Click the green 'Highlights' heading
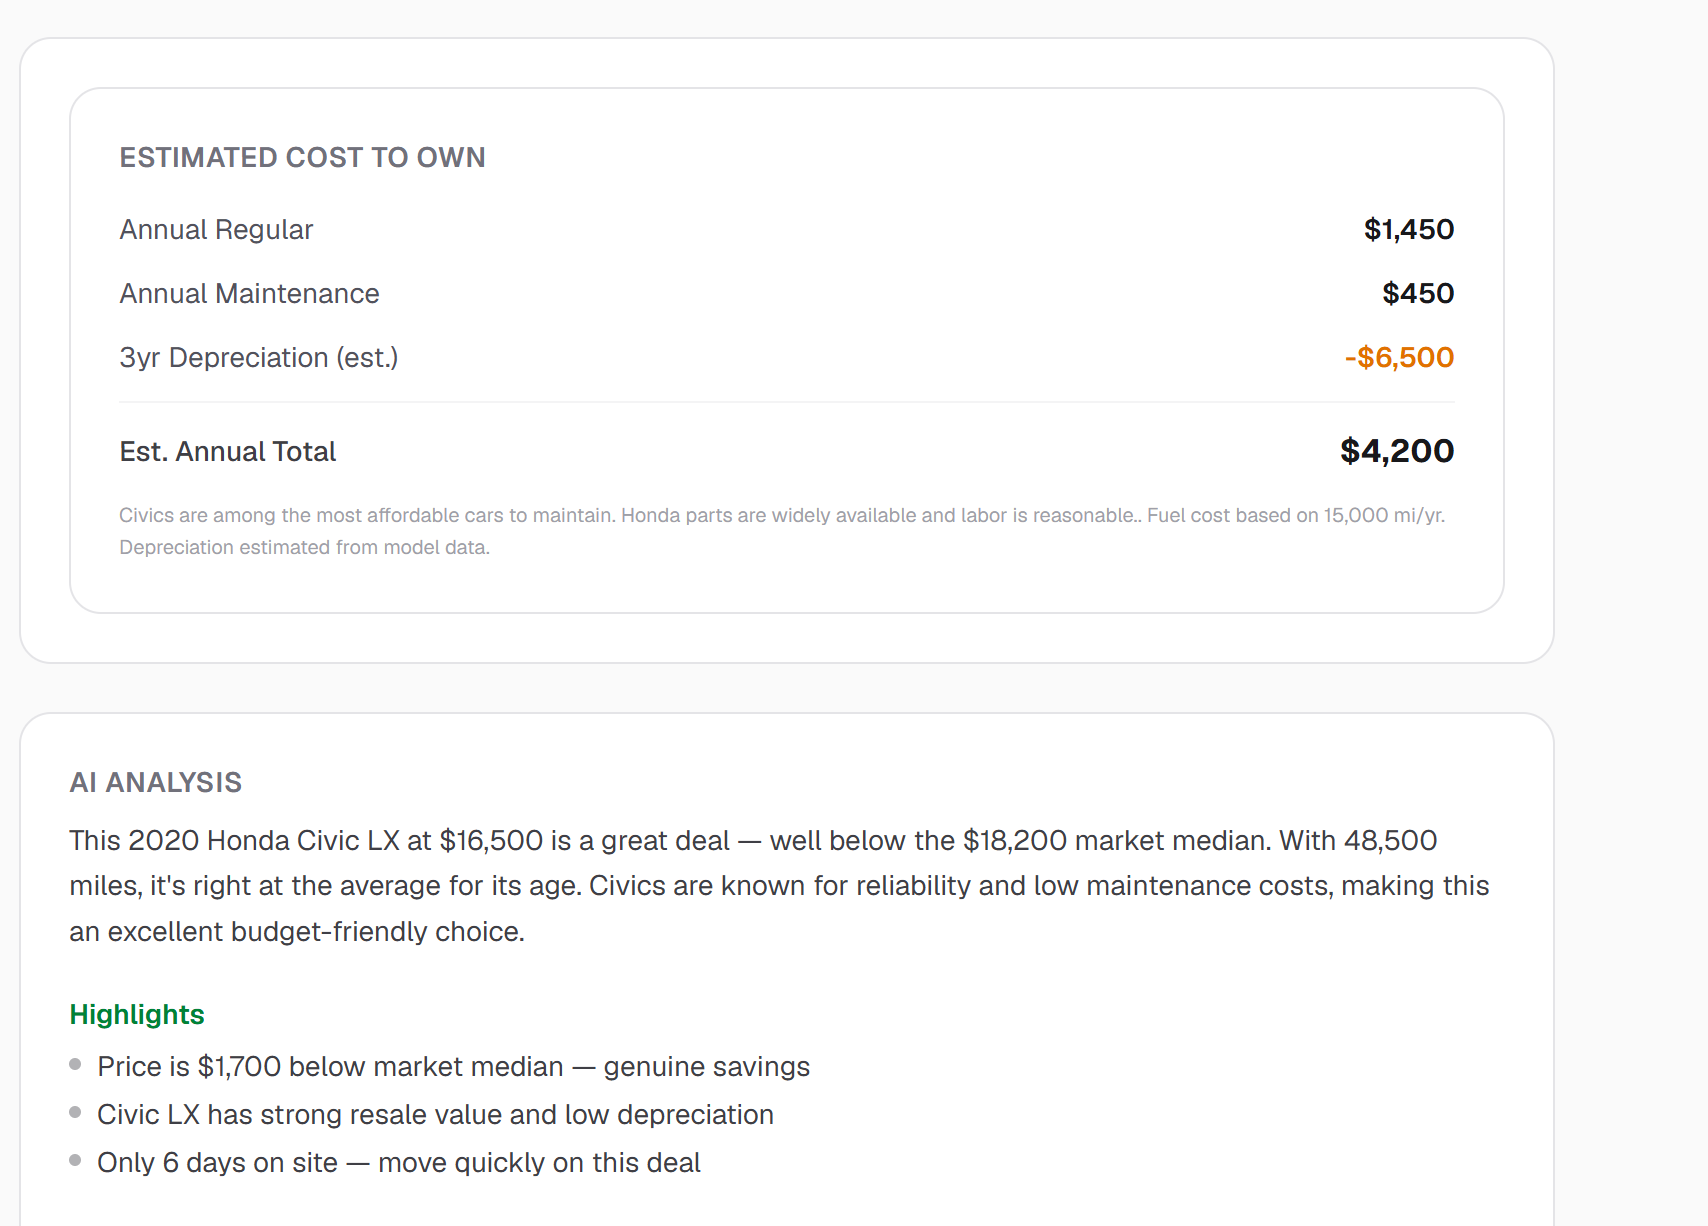Viewport: 1708px width, 1226px height. click(x=137, y=1015)
